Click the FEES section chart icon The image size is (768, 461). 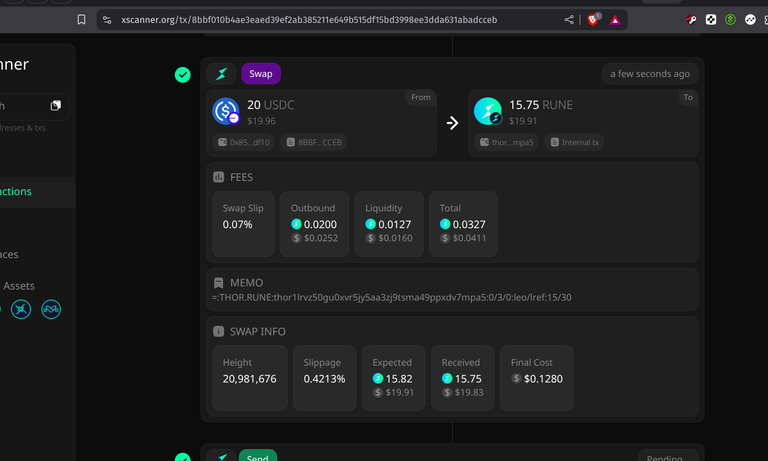tap(218, 177)
